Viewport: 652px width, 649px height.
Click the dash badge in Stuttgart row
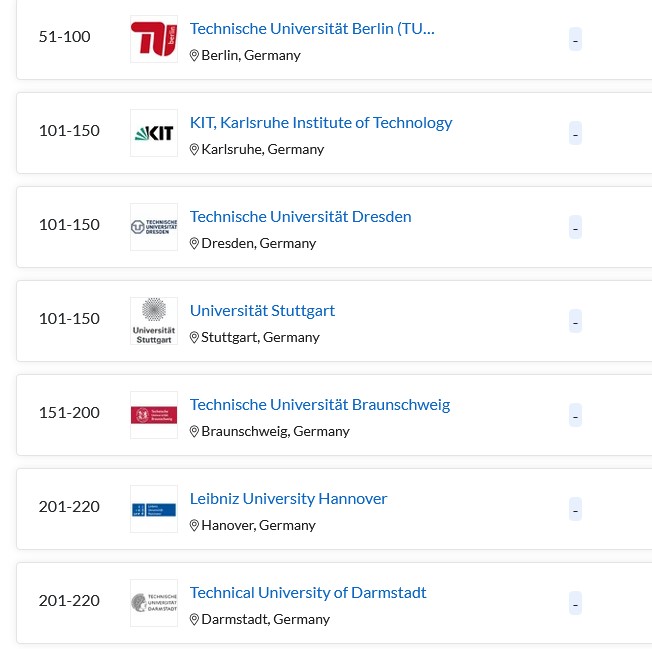tap(575, 321)
